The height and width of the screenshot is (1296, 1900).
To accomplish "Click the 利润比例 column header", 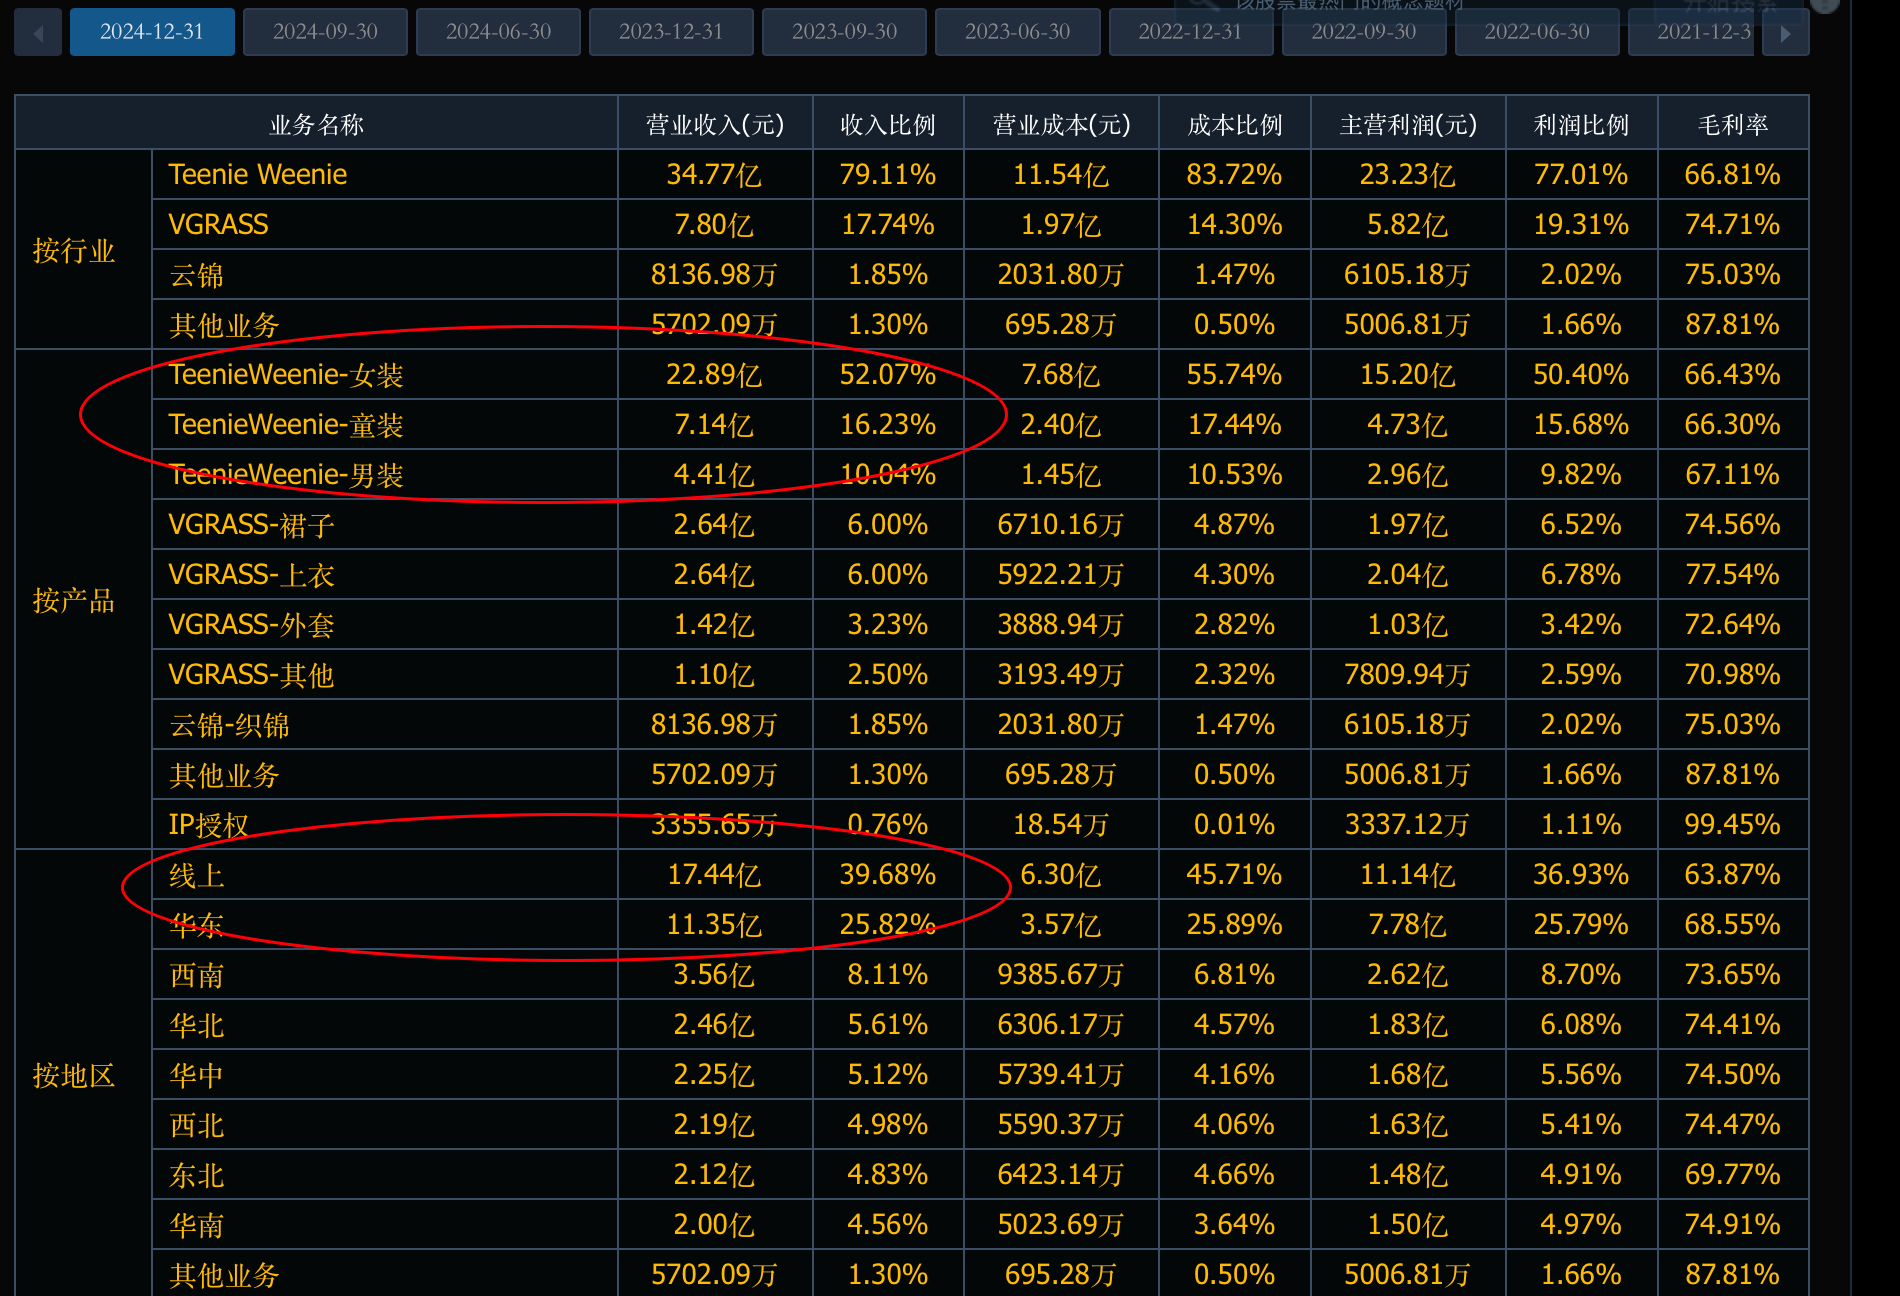I will coord(1581,124).
